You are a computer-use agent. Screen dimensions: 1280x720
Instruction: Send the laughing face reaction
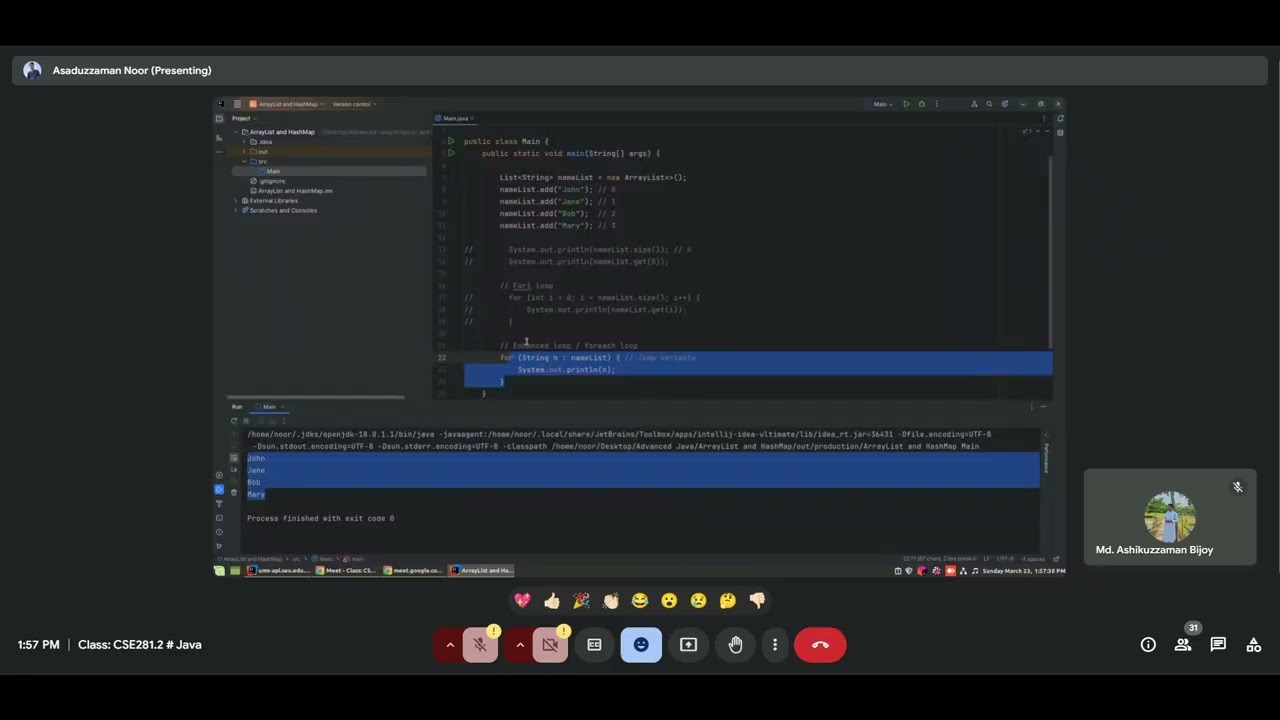(640, 600)
